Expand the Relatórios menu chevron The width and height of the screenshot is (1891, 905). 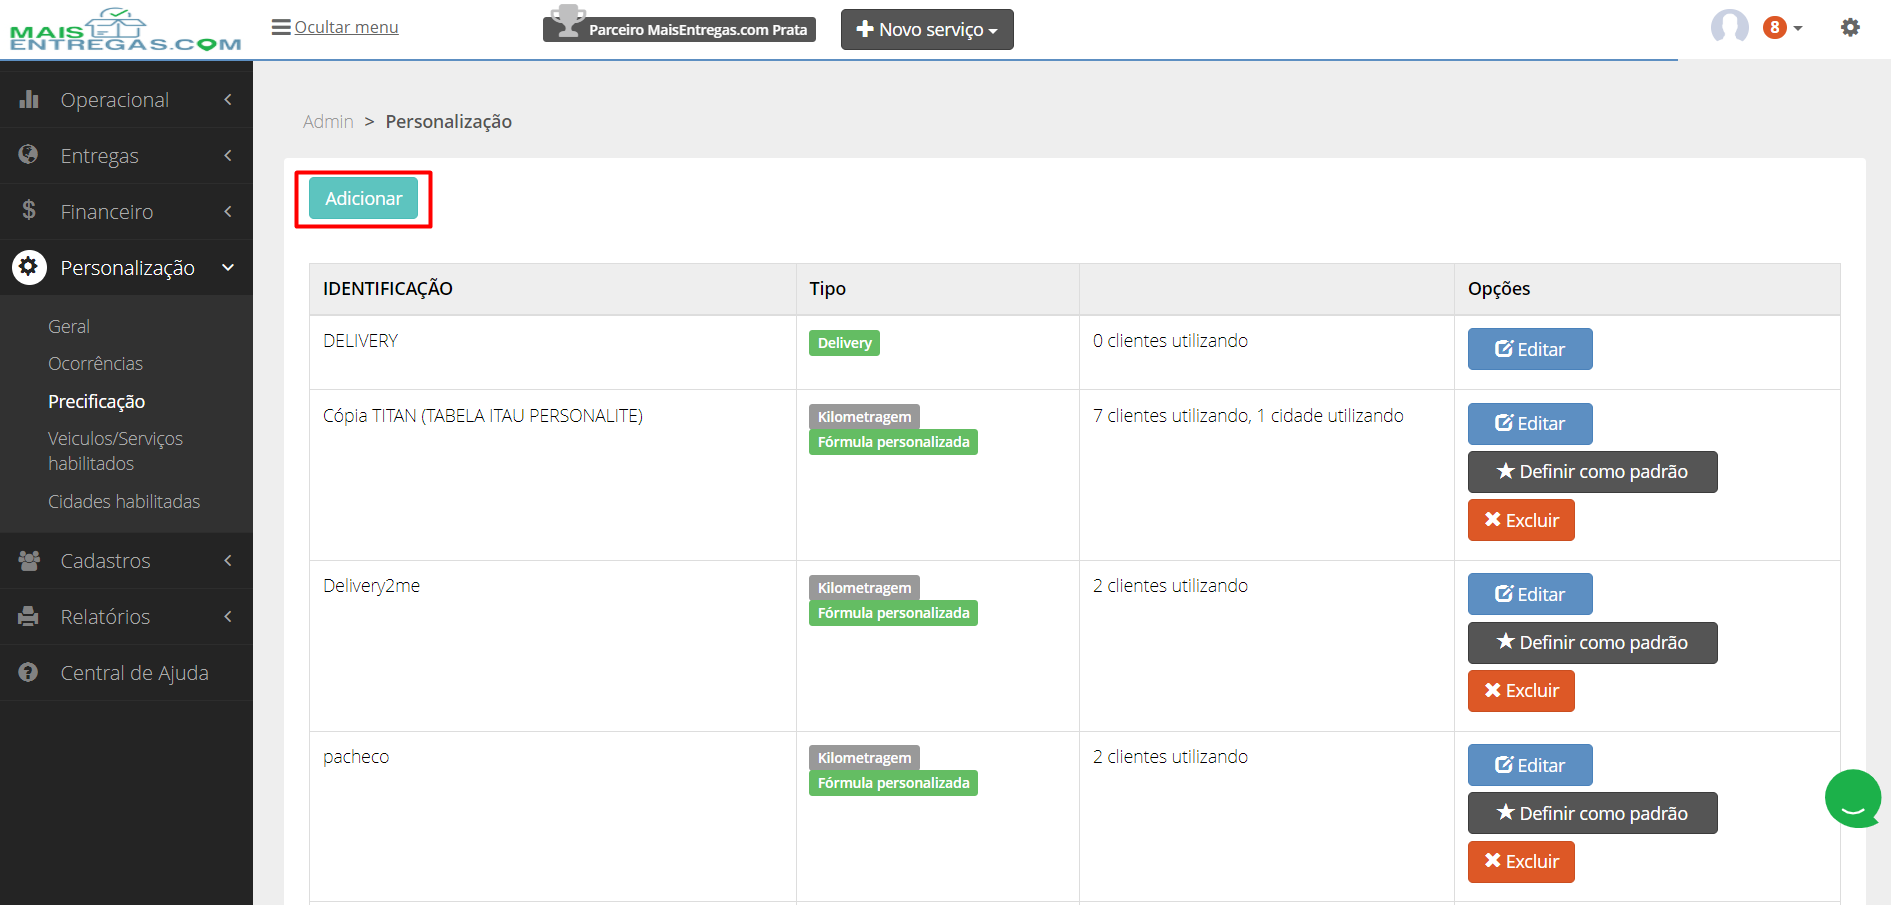click(228, 616)
